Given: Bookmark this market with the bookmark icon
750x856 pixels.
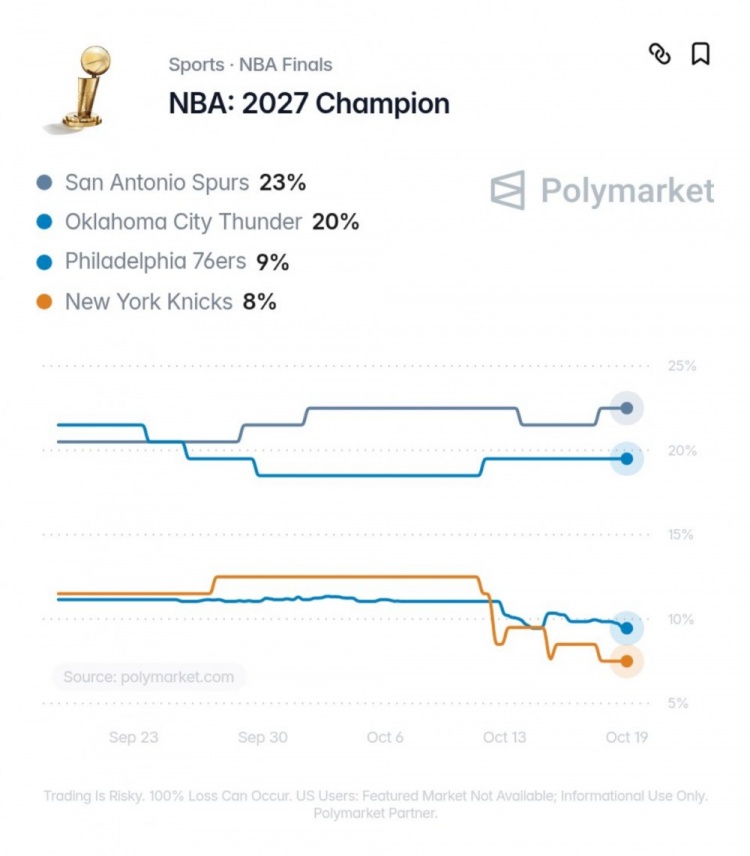Looking at the screenshot, I should tap(701, 54).
